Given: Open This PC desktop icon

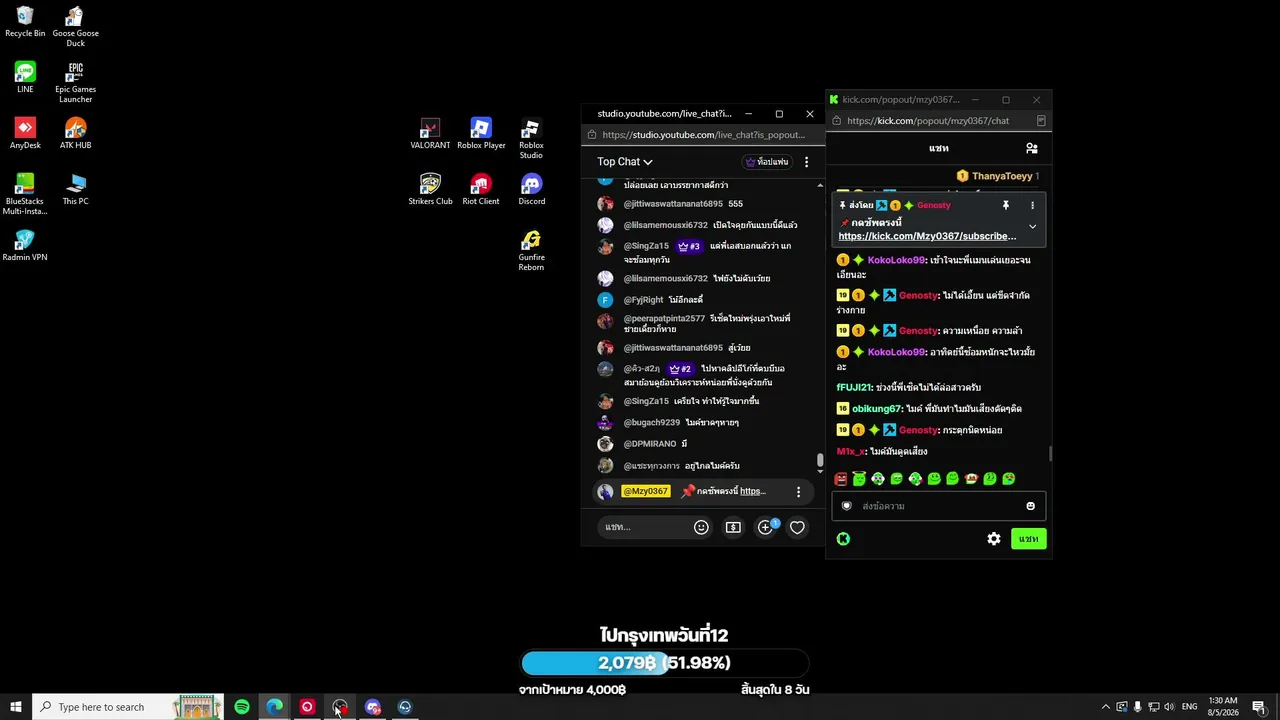Looking at the screenshot, I should tap(75, 190).
